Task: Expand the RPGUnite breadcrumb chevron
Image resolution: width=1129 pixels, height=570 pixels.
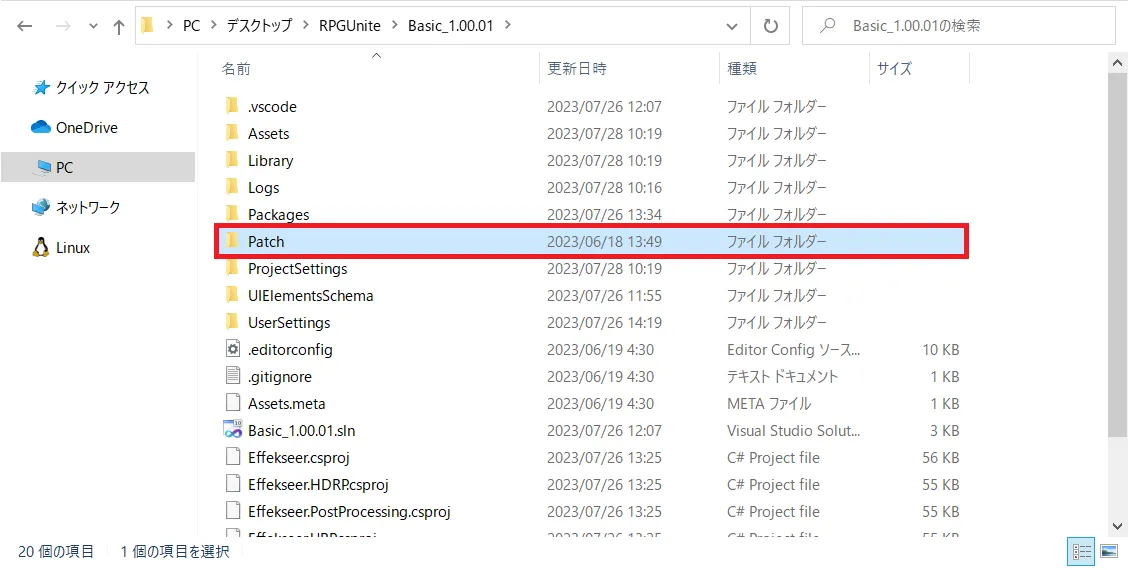Action: coord(397,26)
